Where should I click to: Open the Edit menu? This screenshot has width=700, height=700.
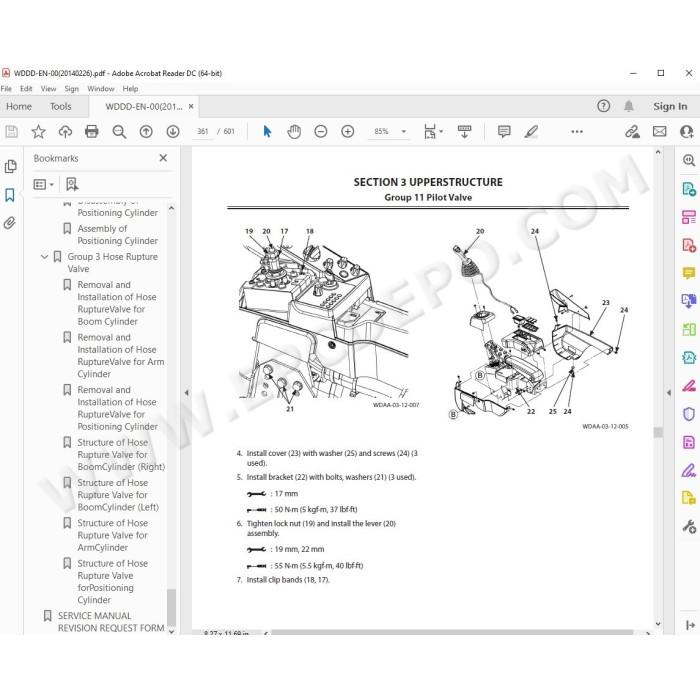point(26,89)
